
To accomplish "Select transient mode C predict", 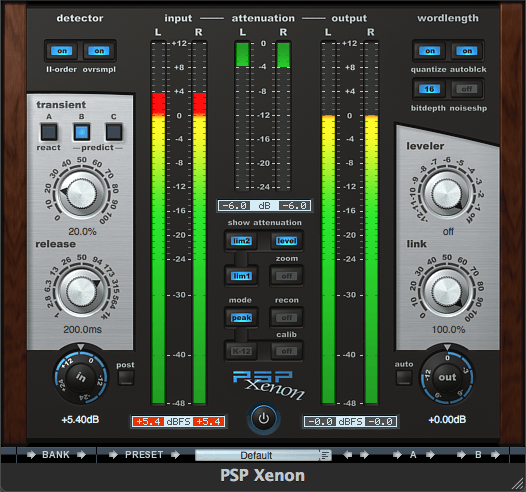I will (114, 132).
